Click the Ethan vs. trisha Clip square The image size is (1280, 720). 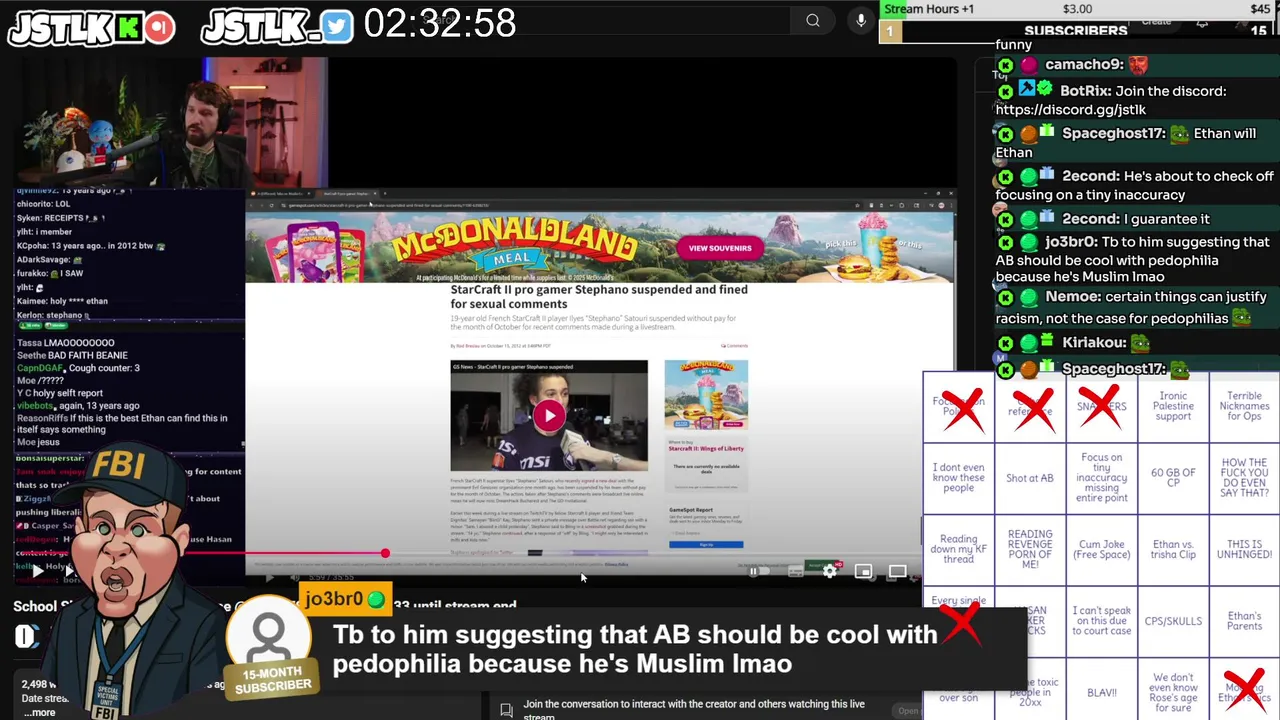(x=1173, y=549)
